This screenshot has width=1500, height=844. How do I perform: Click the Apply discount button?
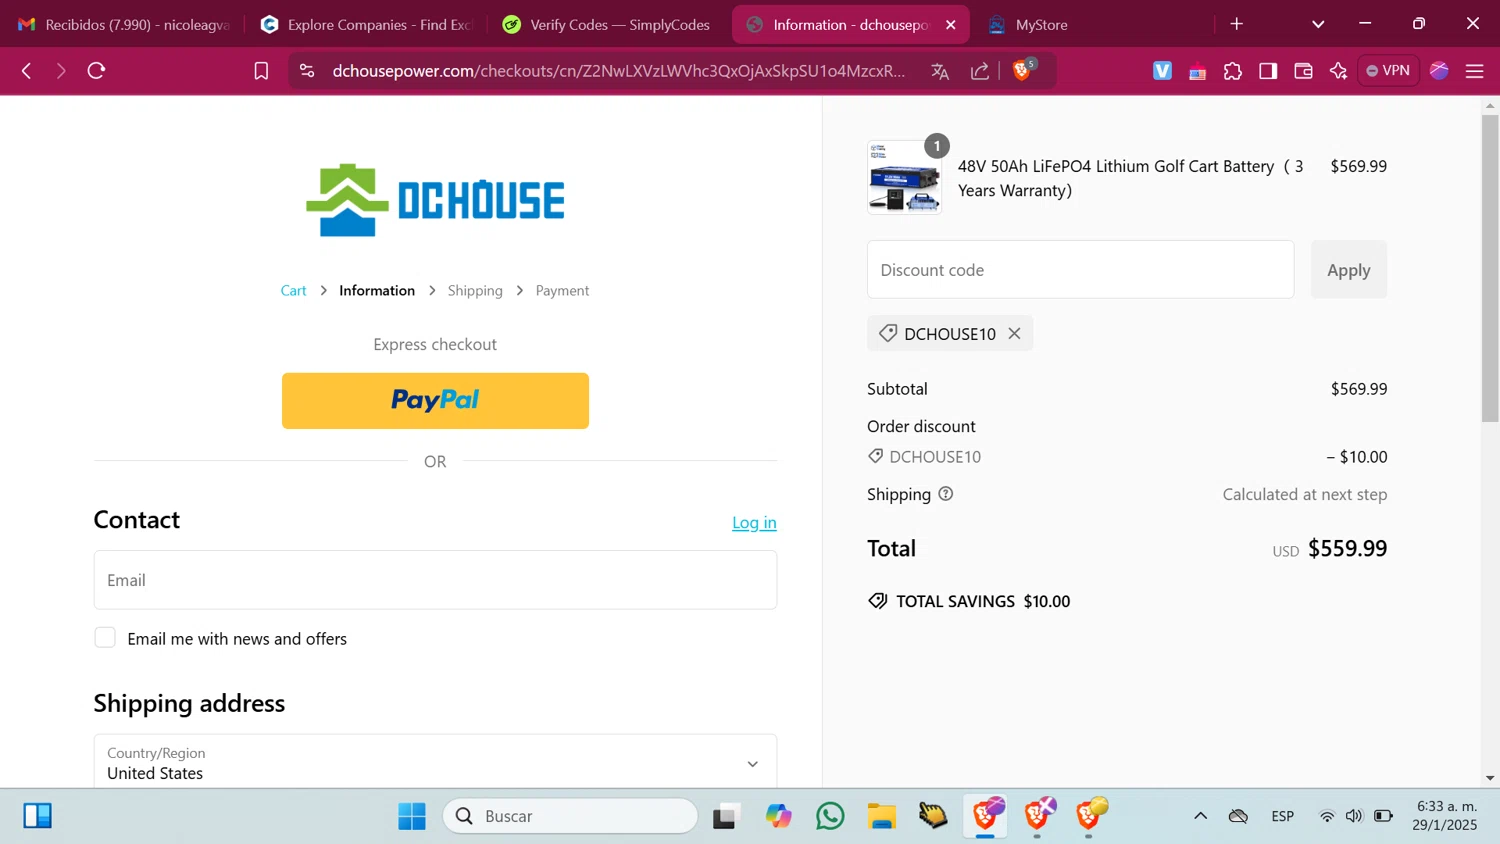1348,270
